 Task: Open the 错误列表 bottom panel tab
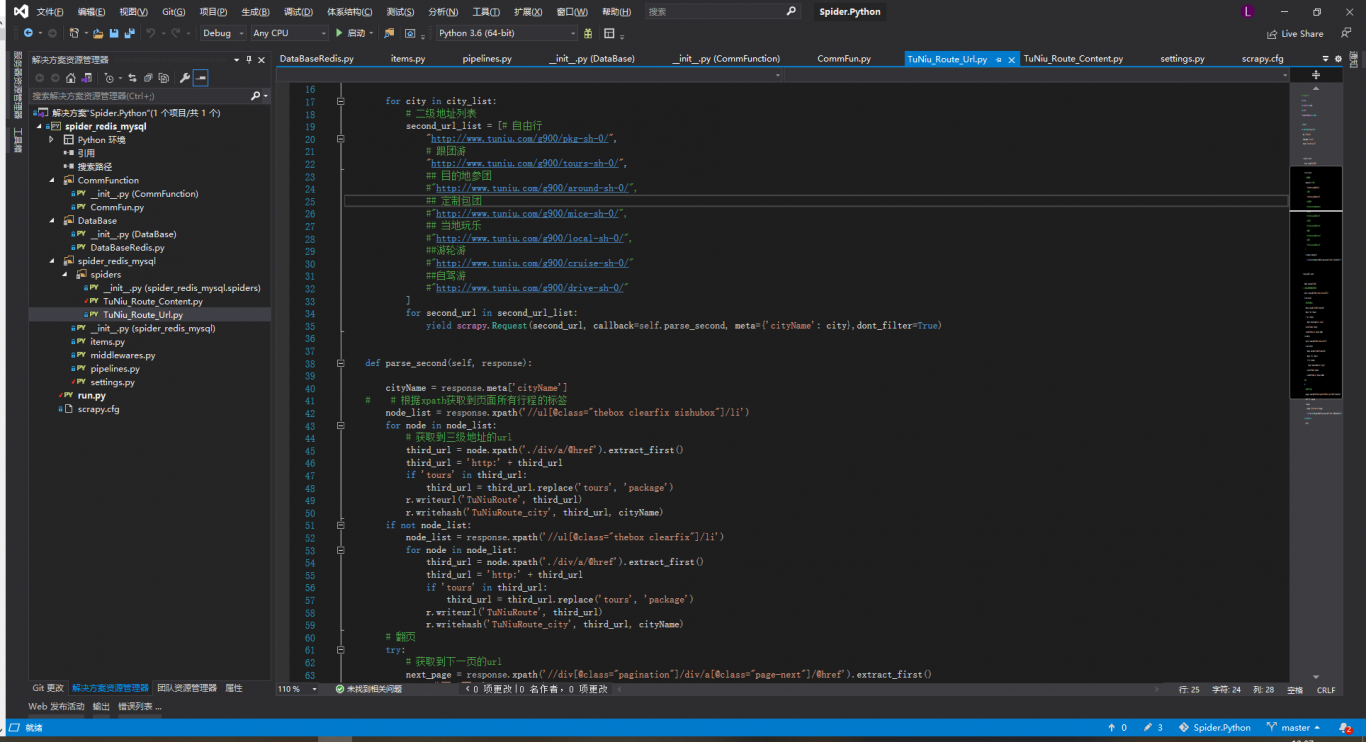139,706
